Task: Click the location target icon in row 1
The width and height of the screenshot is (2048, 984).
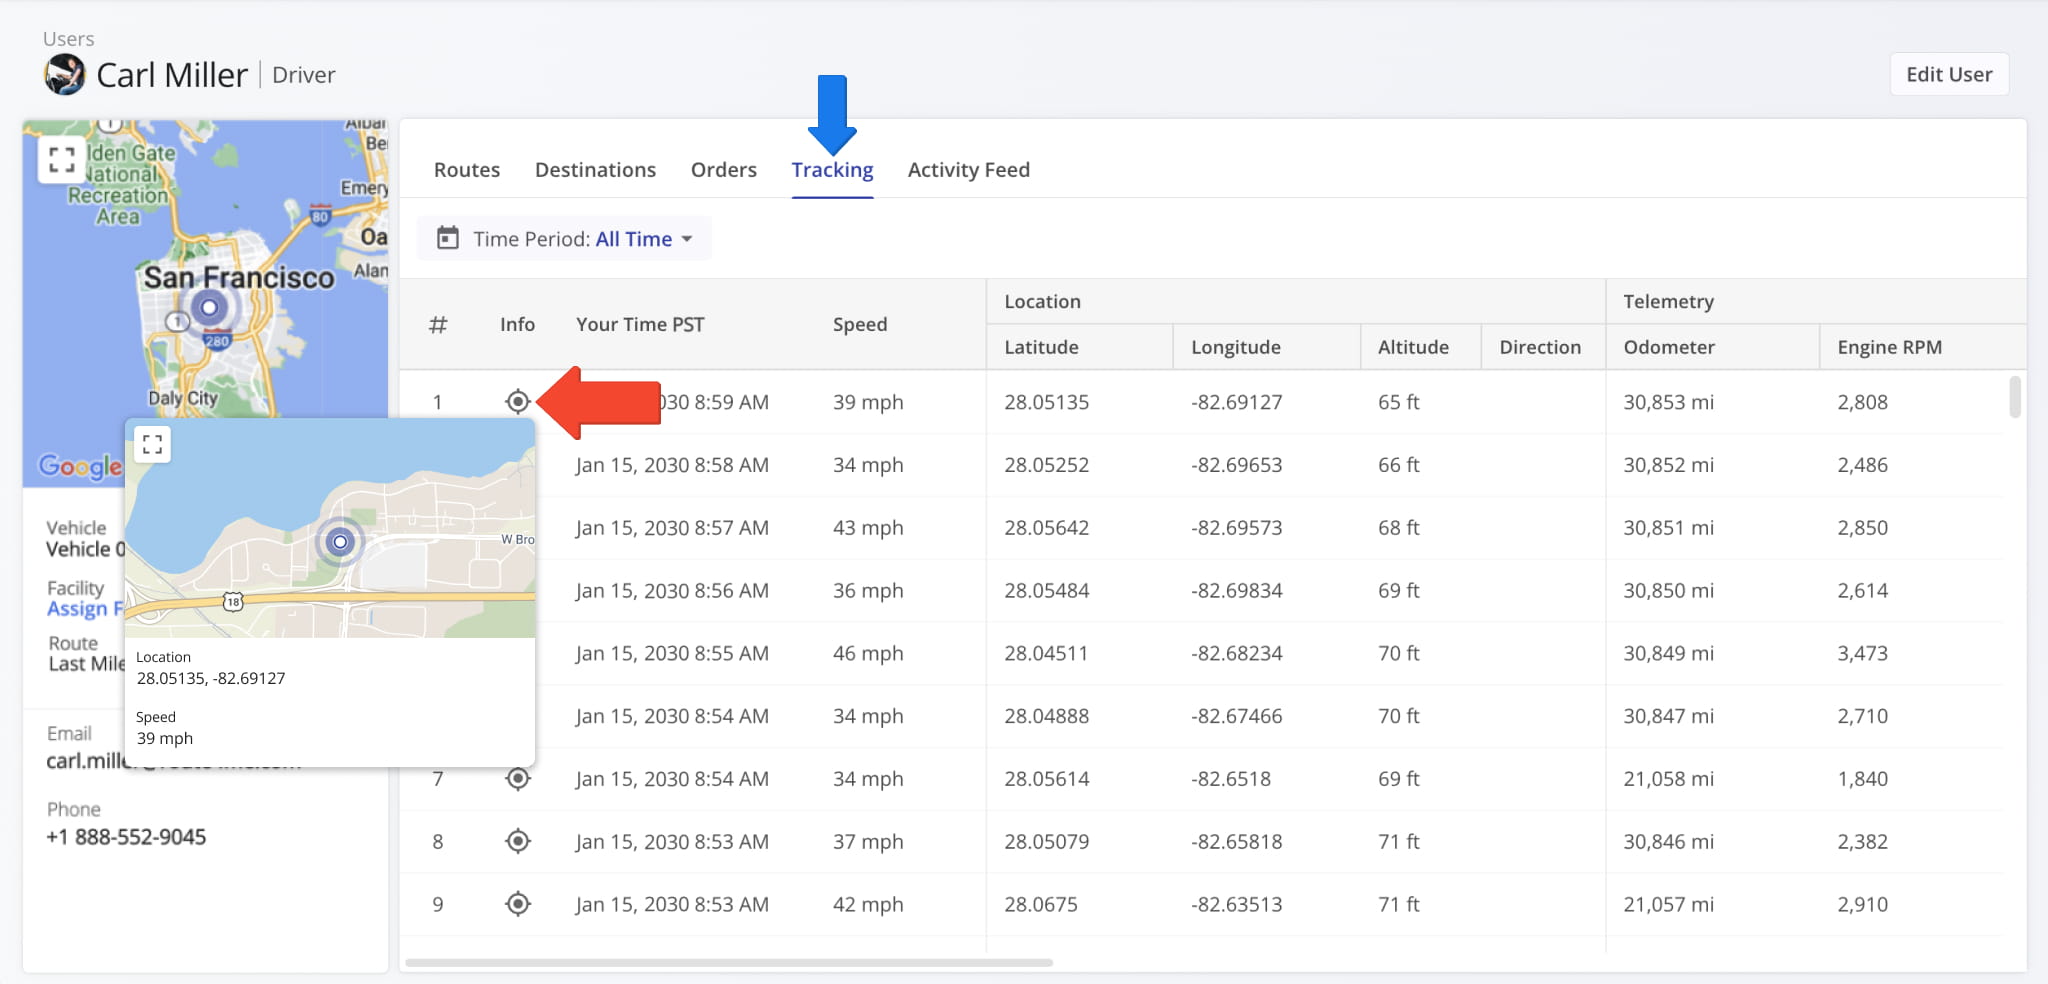Action: (x=517, y=402)
